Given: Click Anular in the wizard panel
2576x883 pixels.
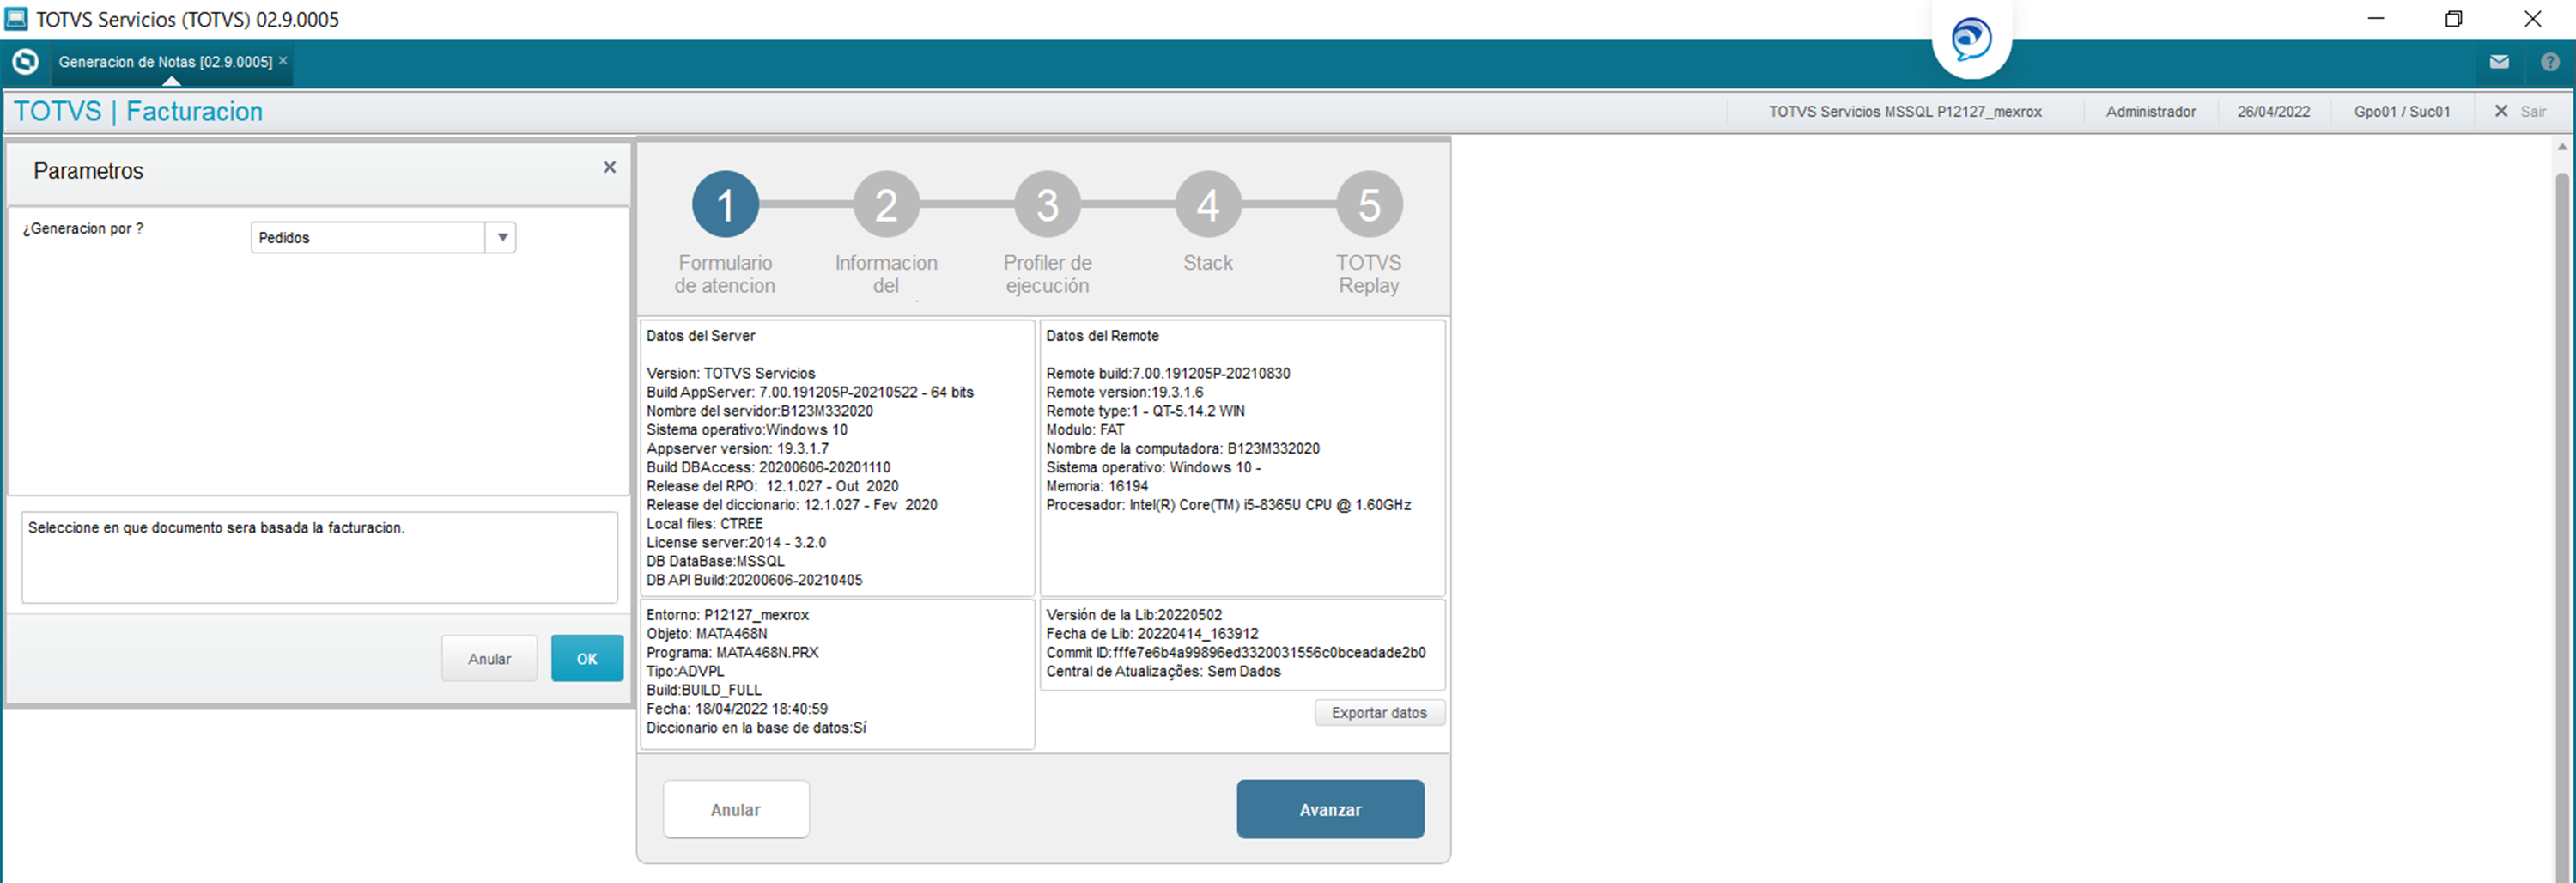Looking at the screenshot, I should pos(736,809).
